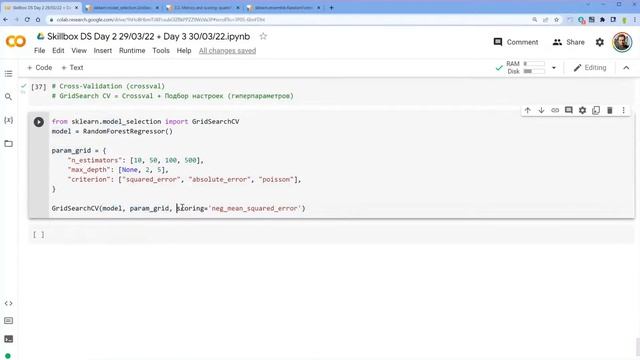
Task: Open the Comment panel
Action: [x=516, y=42]
